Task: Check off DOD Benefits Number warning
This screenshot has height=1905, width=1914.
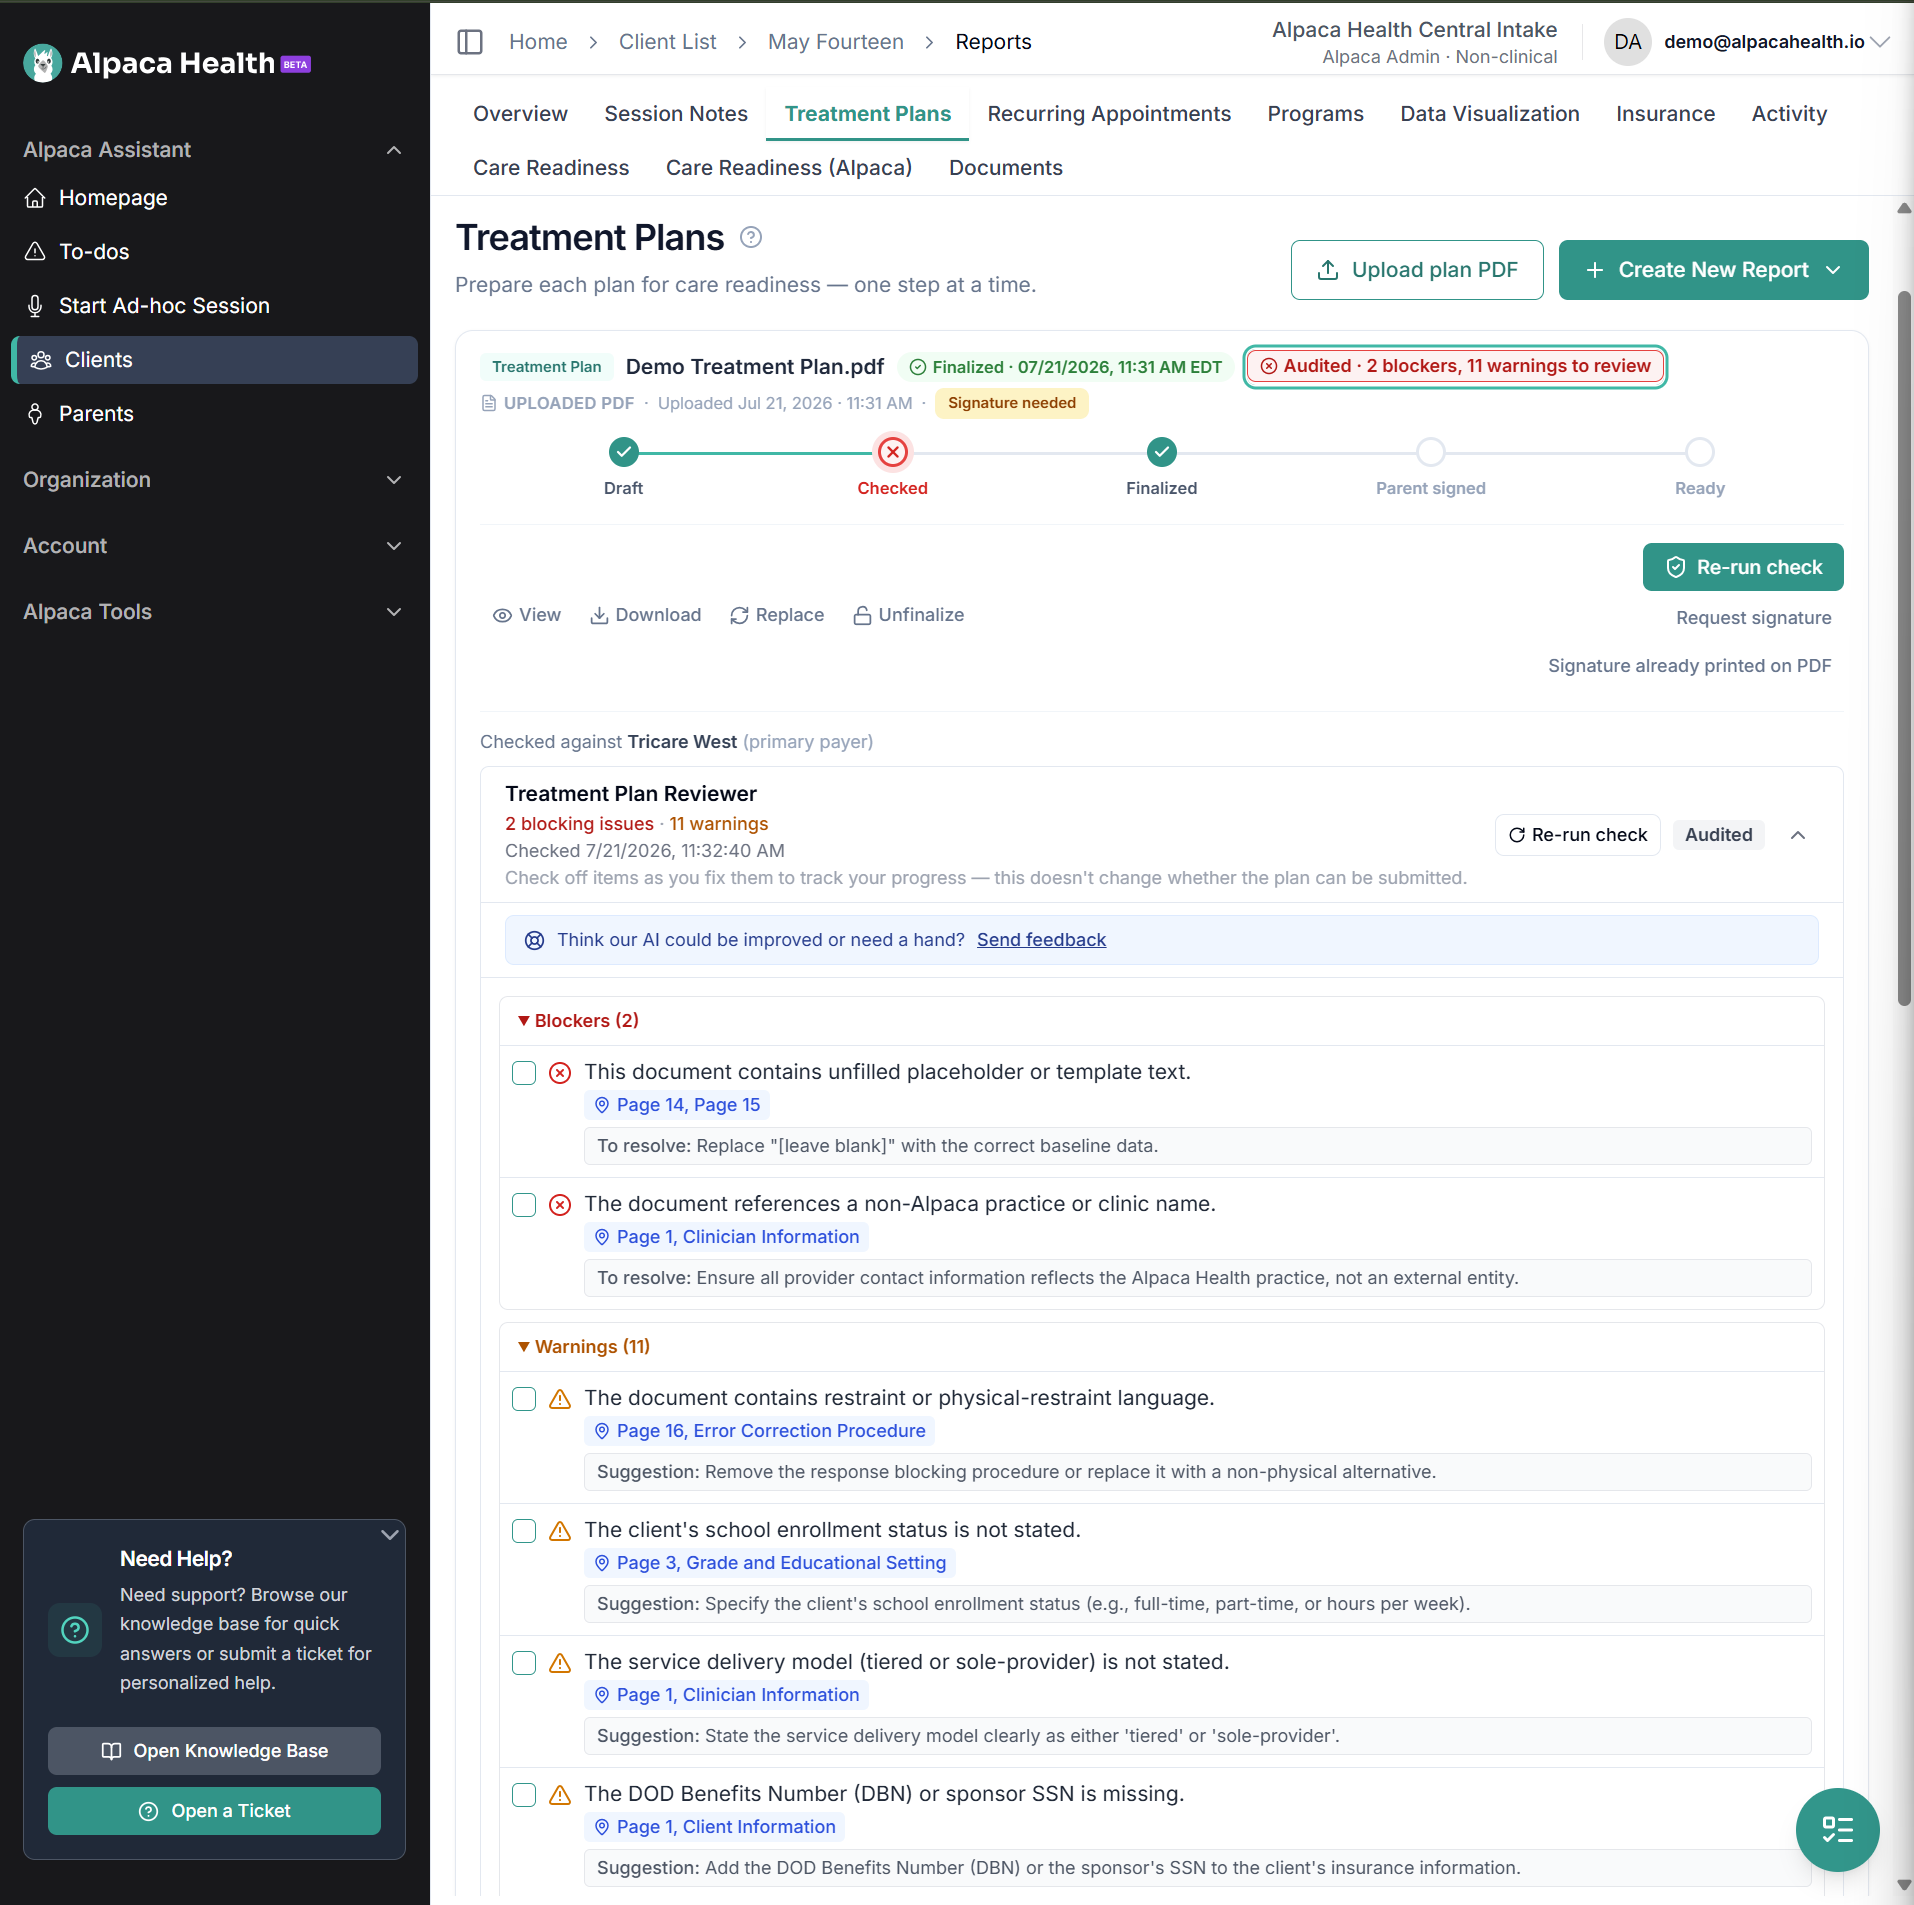Action: coord(524,1795)
